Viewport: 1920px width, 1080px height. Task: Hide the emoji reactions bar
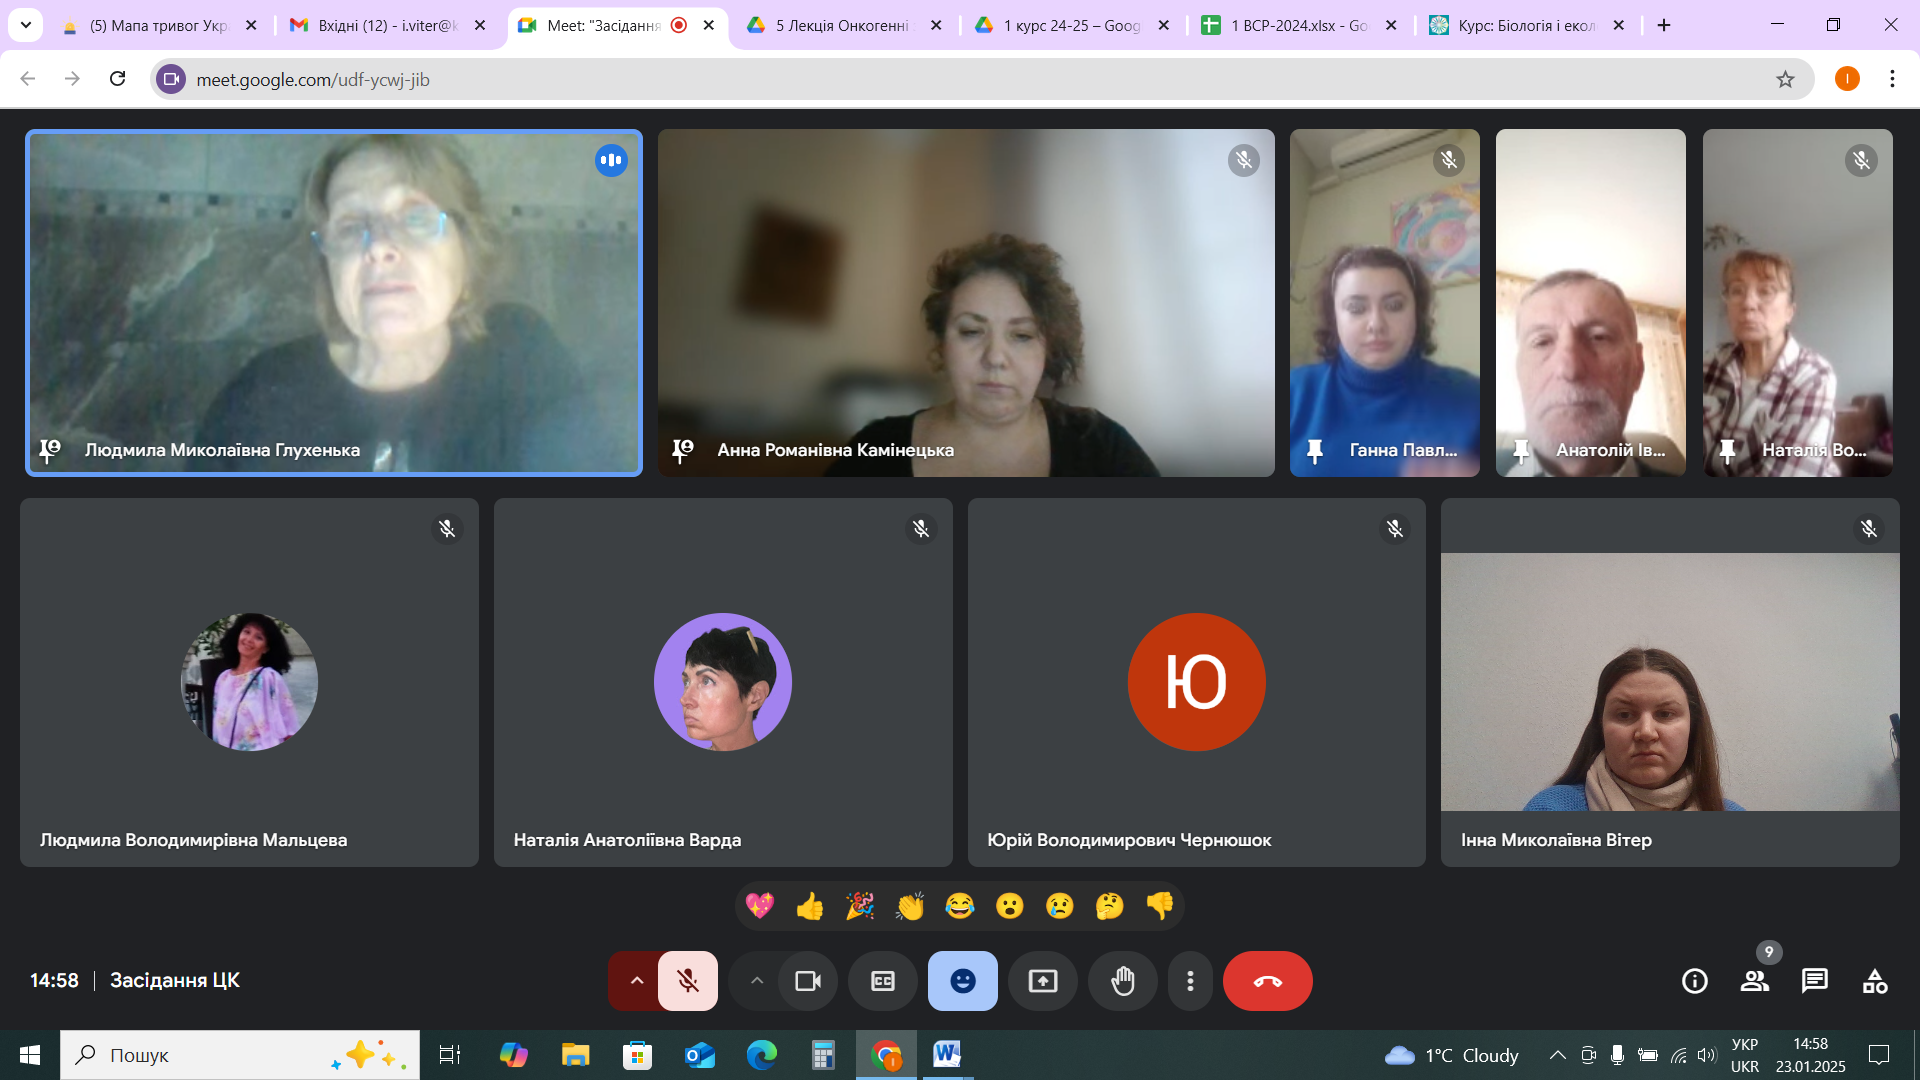962,981
